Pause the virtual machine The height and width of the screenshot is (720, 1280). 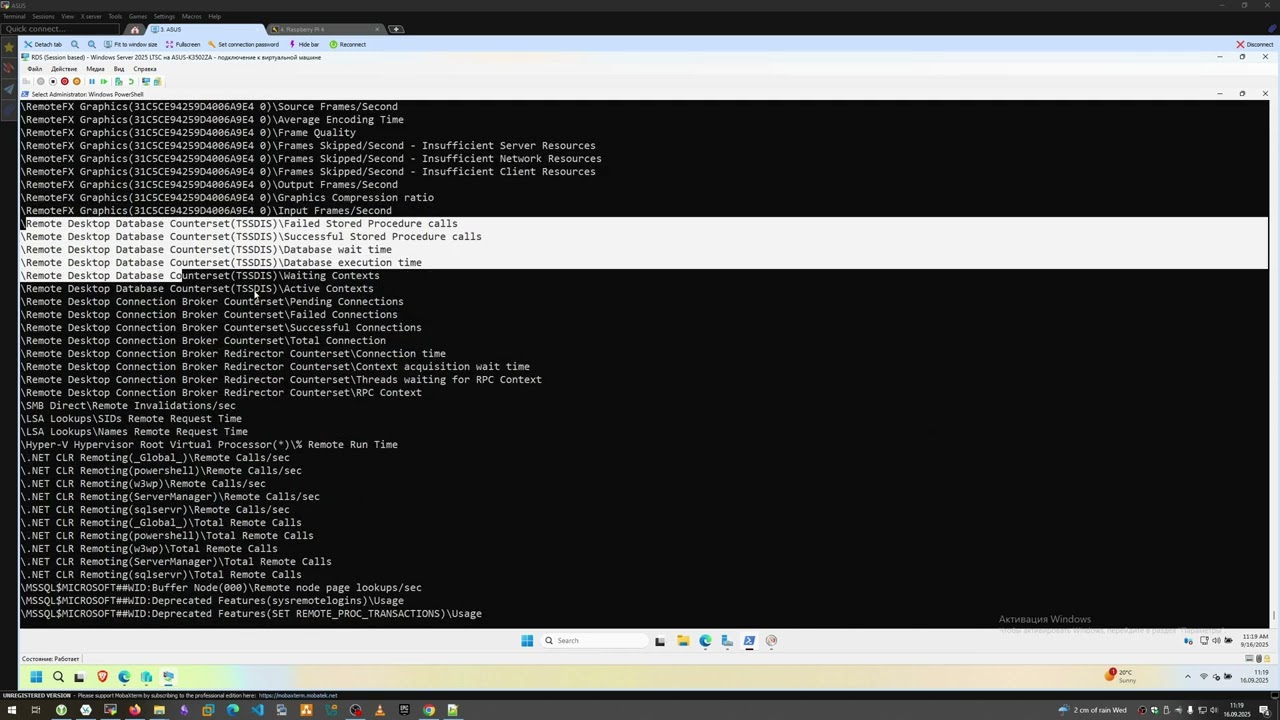point(91,81)
